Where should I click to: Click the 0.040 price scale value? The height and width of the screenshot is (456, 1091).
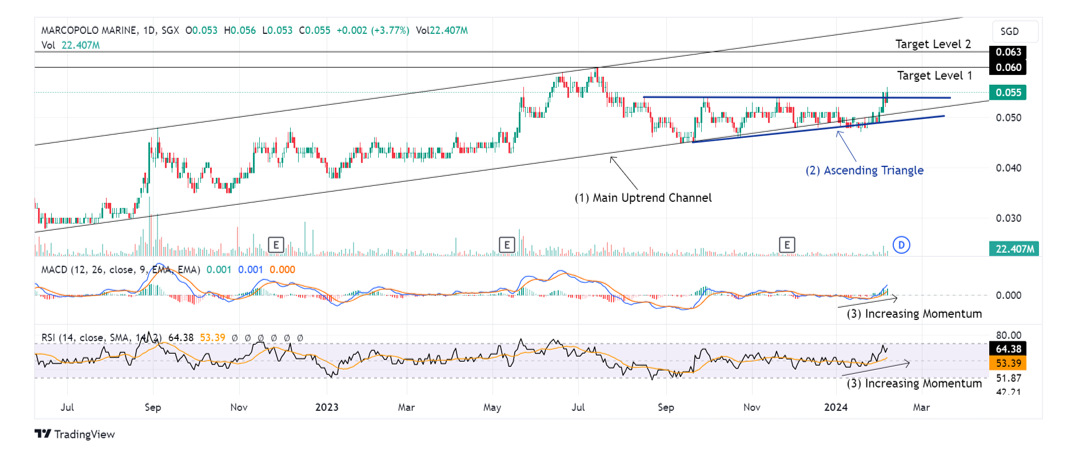coord(1006,168)
